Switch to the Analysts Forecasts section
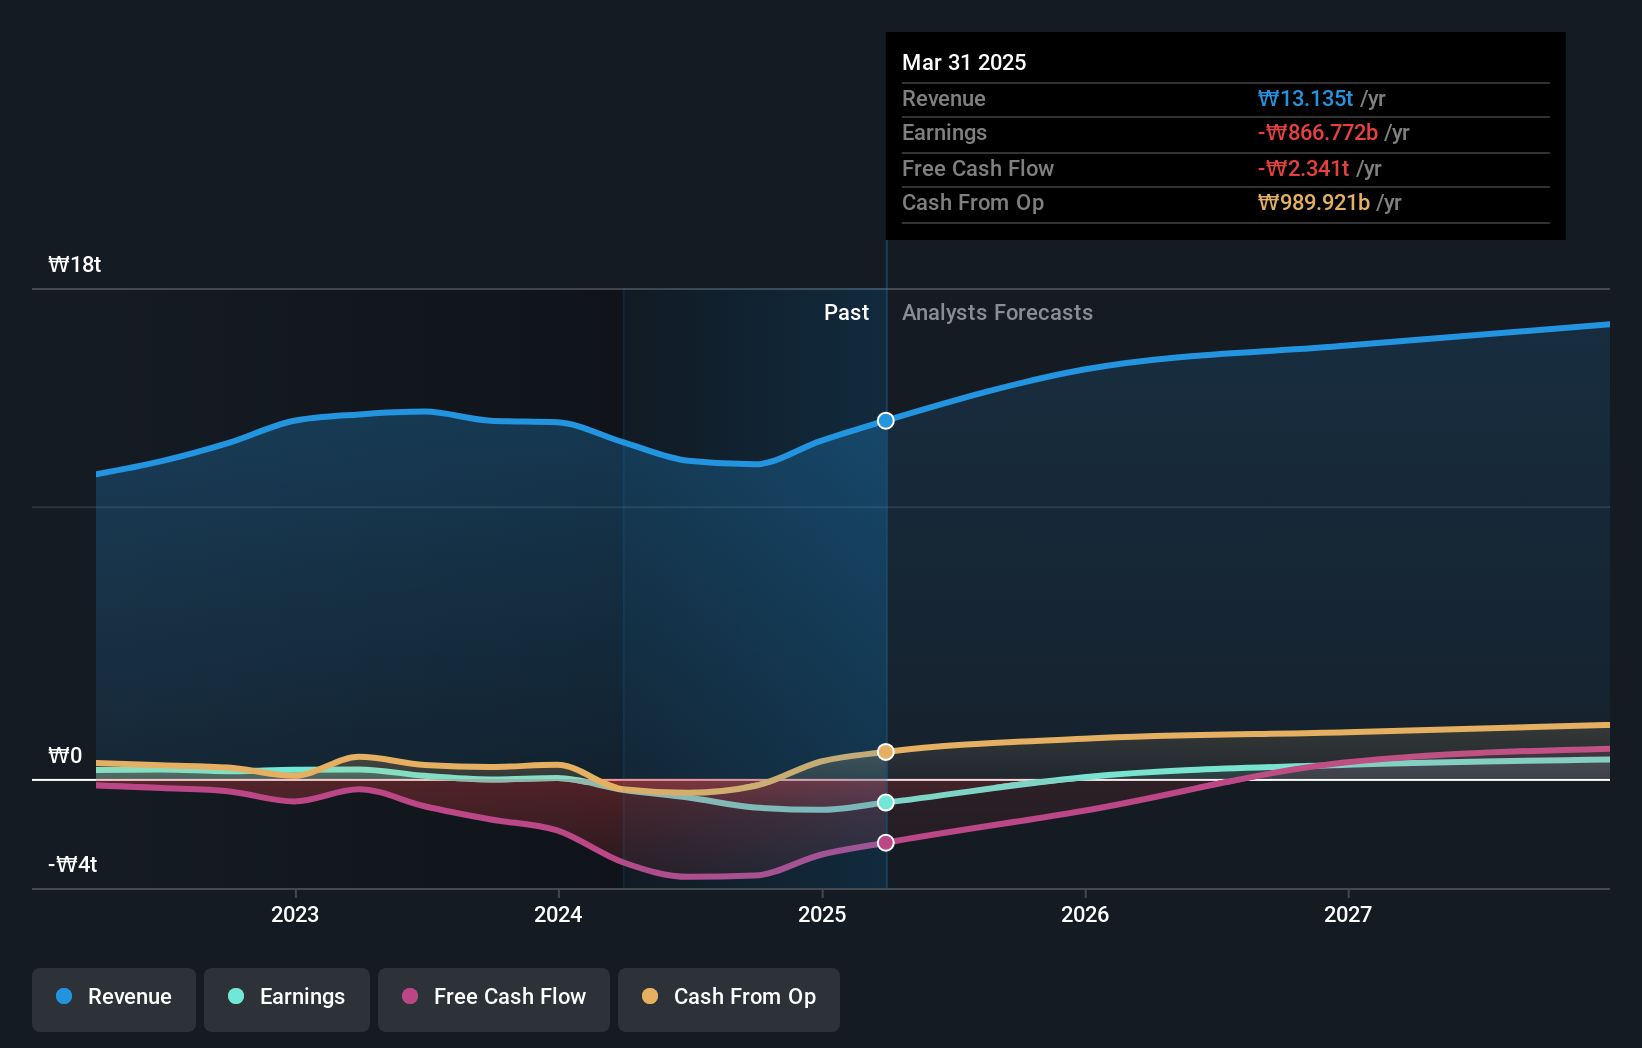This screenshot has width=1642, height=1048. pos(997,312)
